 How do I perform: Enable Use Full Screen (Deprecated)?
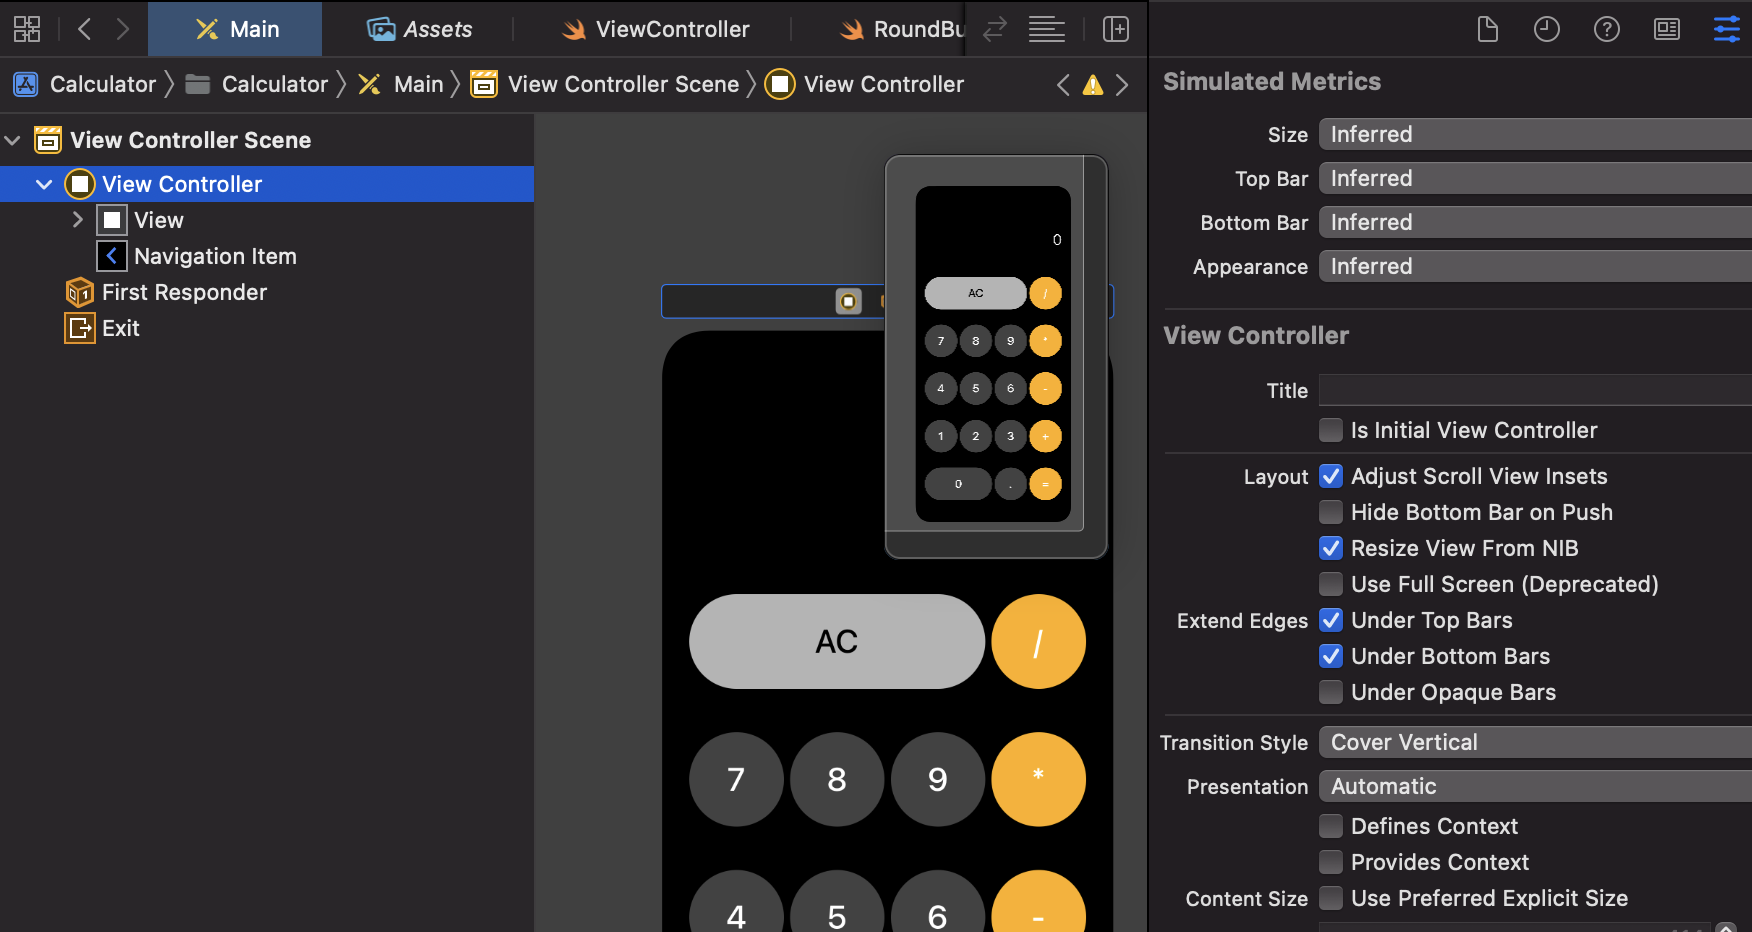point(1331,584)
